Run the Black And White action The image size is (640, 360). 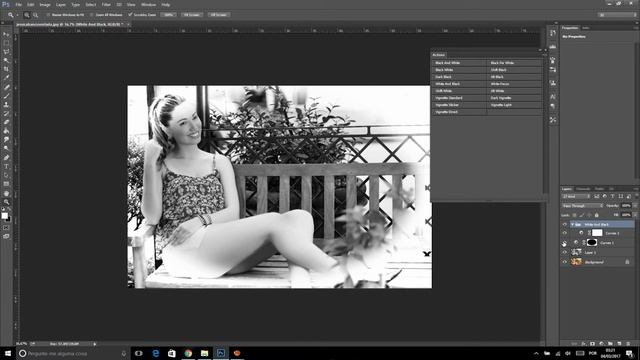(x=460, y=63)
